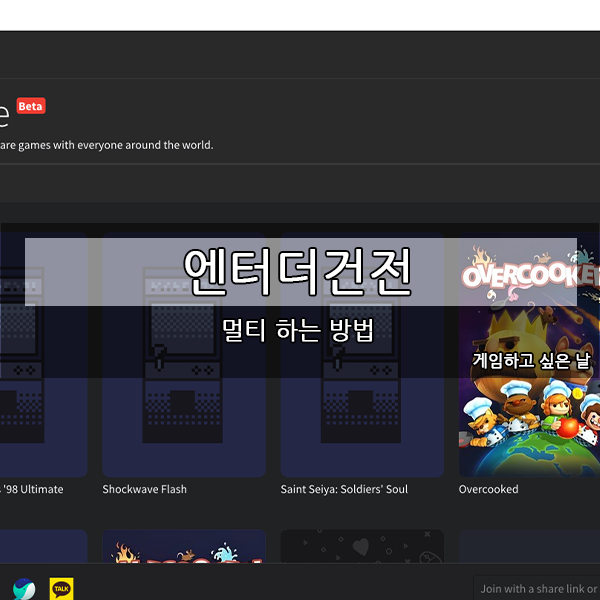
Task: Open the second-row Overcooked thumbnail with flames
Action: [184, 546]
